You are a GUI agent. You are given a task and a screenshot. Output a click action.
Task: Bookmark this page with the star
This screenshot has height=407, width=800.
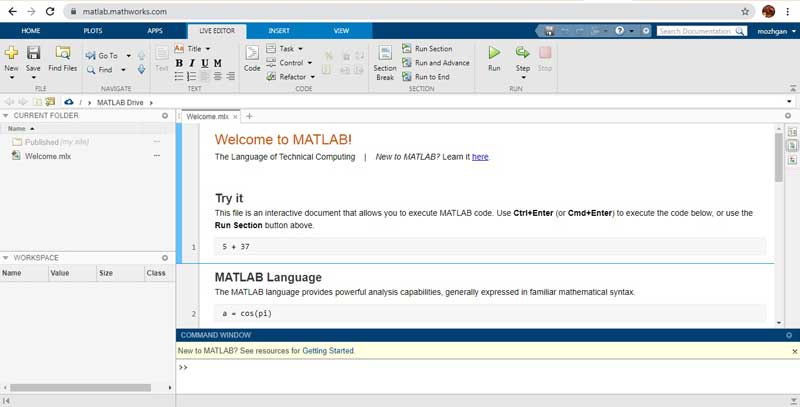click(745, 11)
